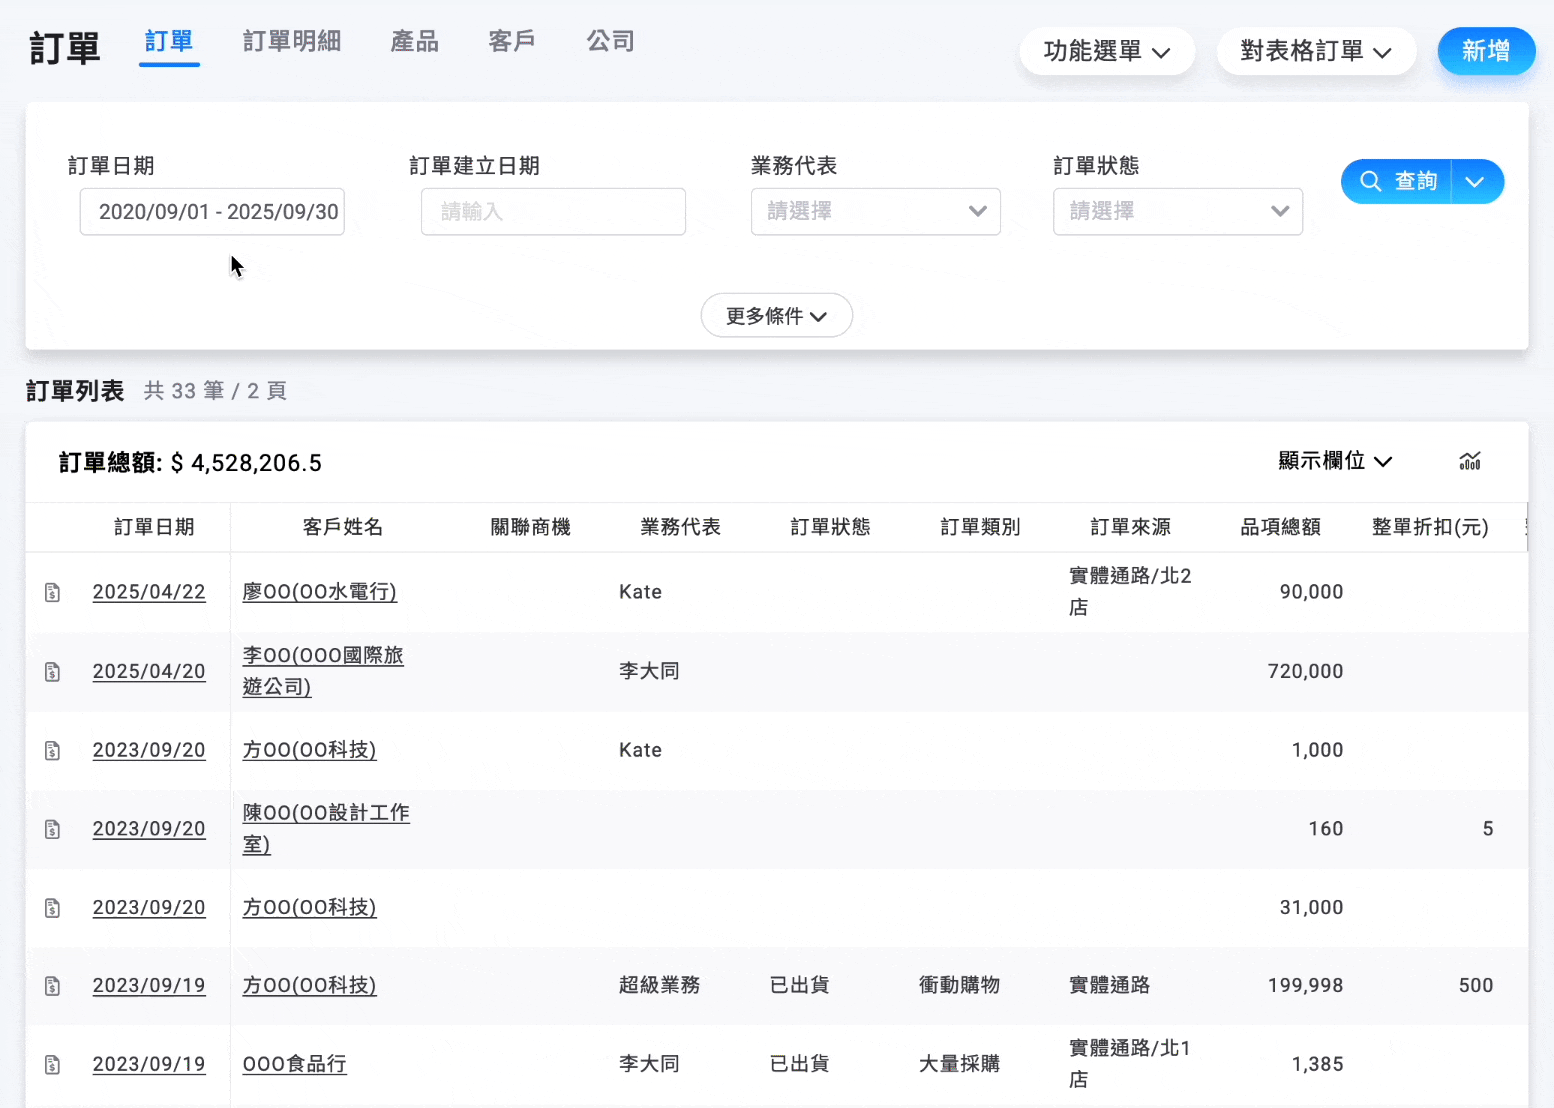Click the invoice icon for 李OO's 2025/04/20 order
Viewport: 1554px width, 1108px height.
click(53, 671)
